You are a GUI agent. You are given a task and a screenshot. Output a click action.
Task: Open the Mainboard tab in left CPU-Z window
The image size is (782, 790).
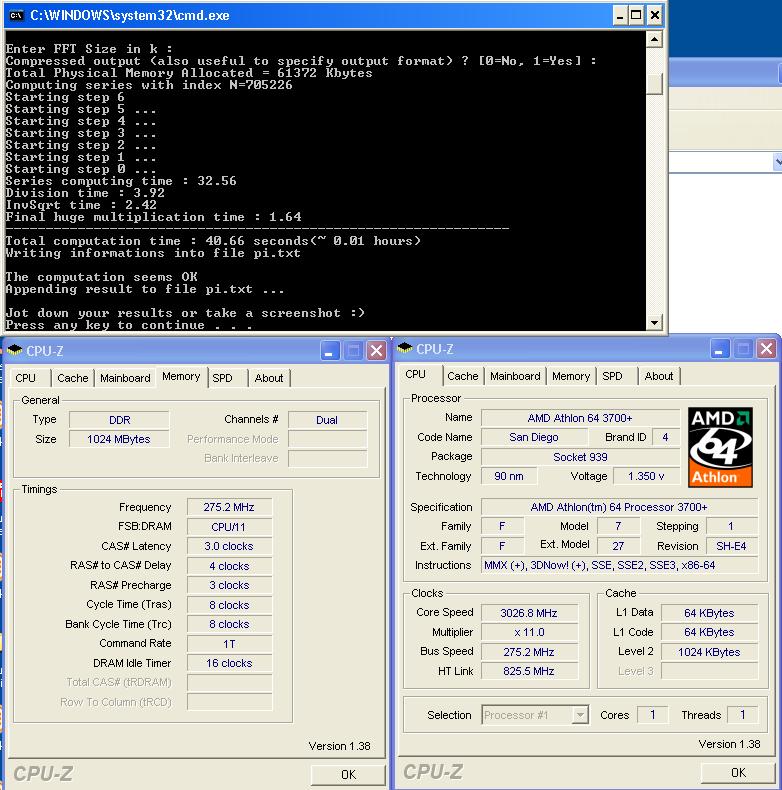point(125,378)
